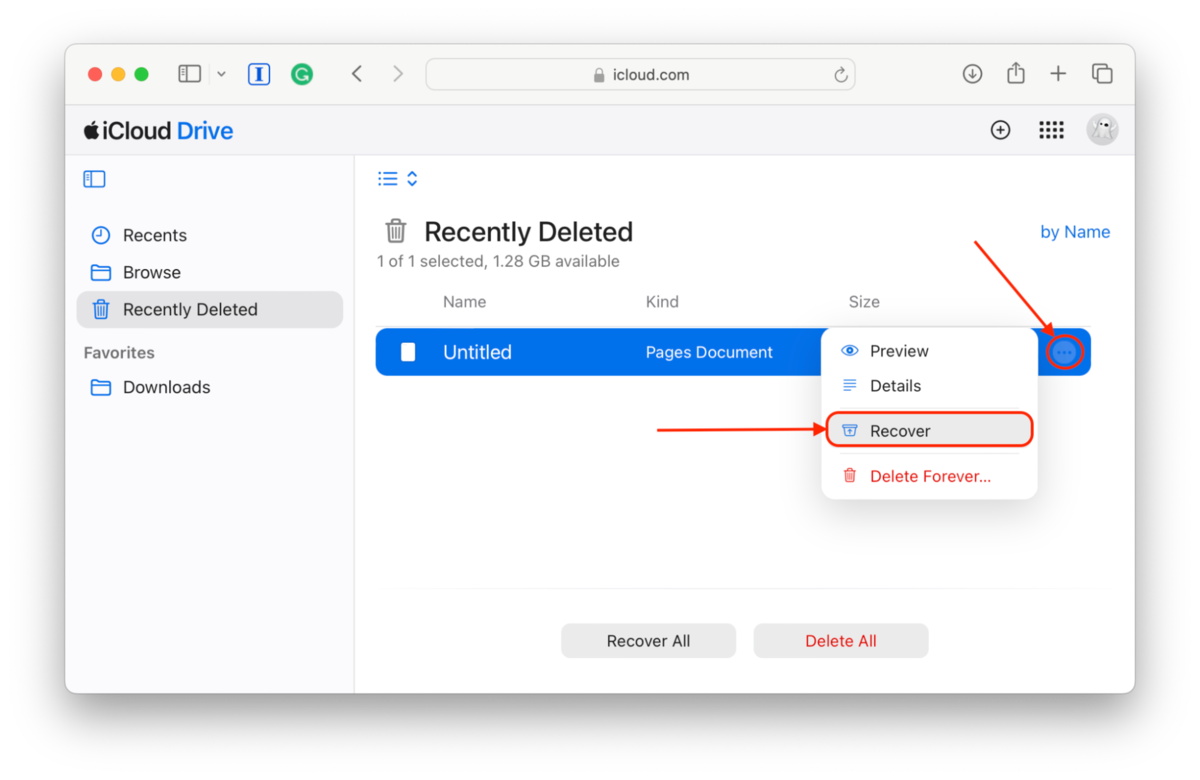
Task: Open the Safari share menu
Action: 1016,73
